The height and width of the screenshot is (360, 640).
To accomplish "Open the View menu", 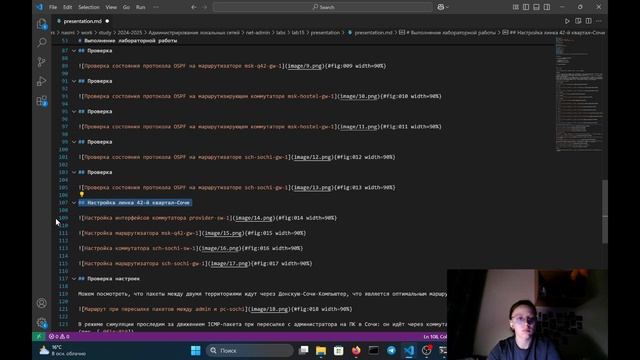I will [111, 7].
